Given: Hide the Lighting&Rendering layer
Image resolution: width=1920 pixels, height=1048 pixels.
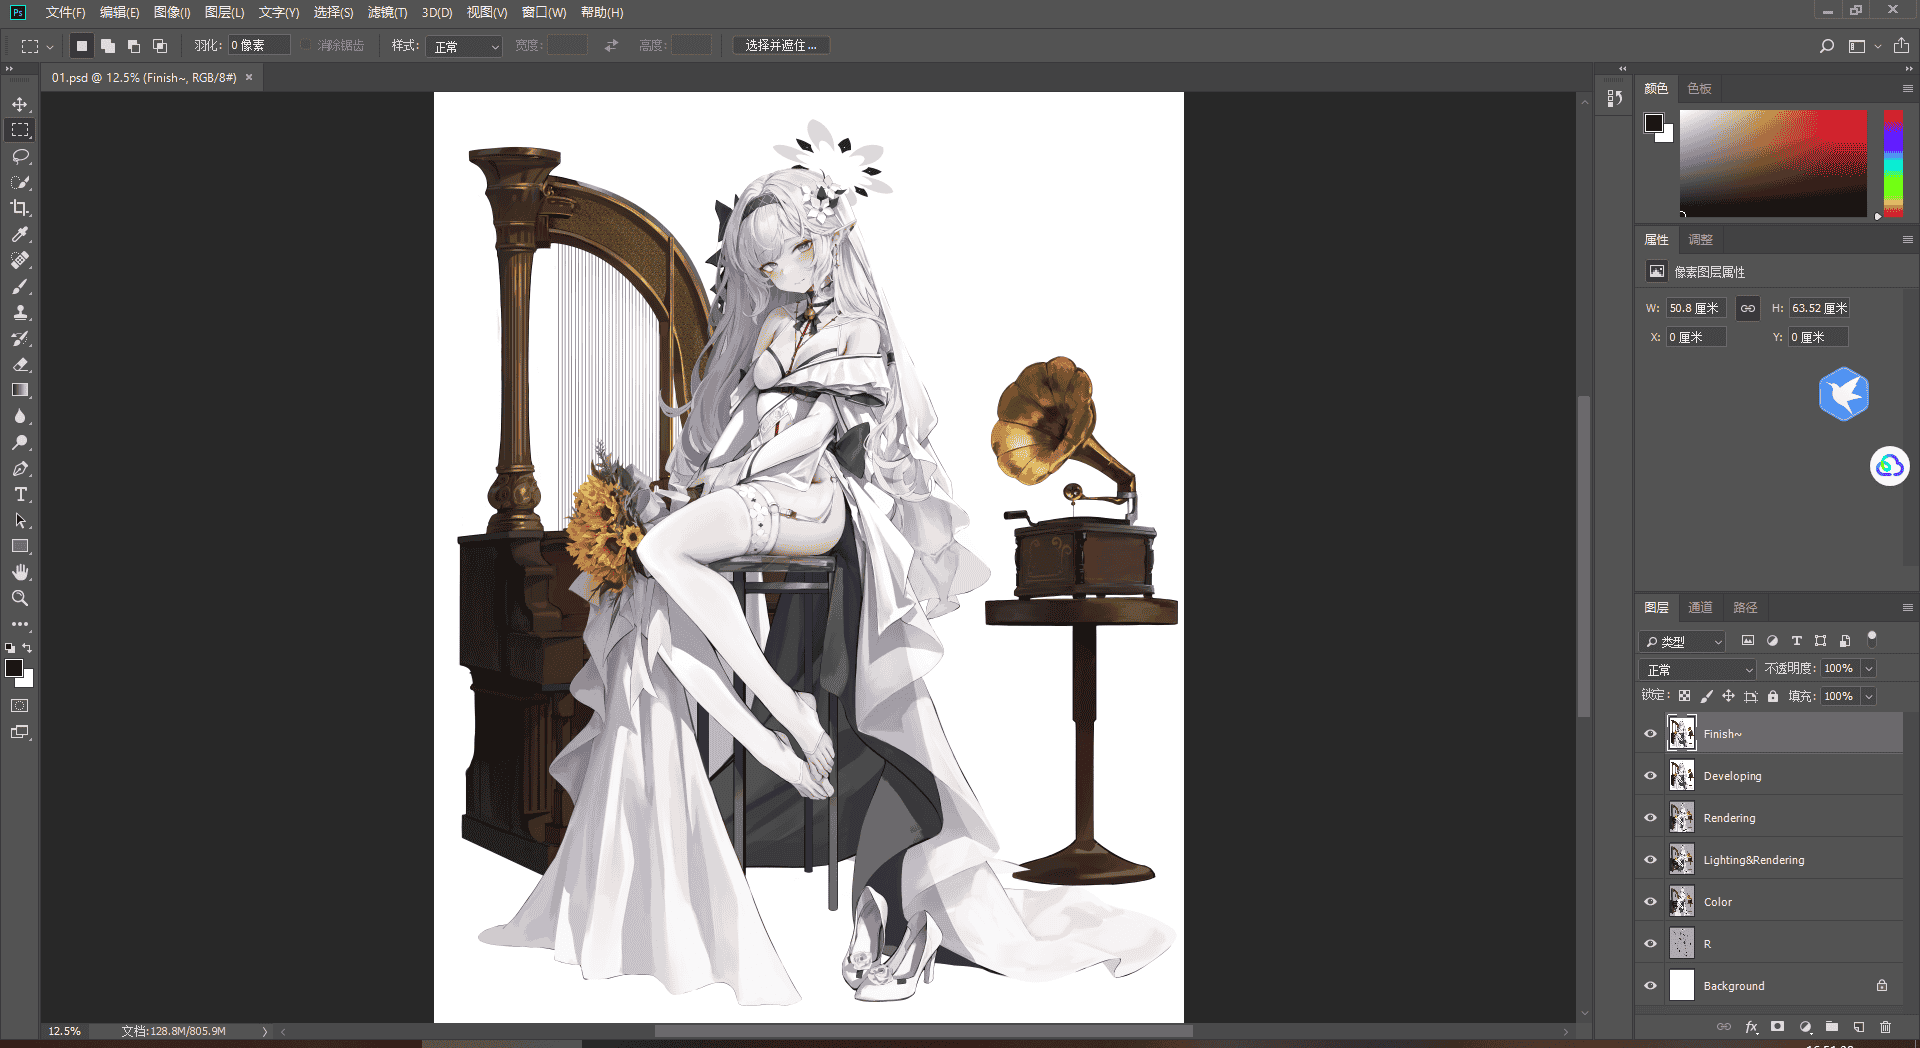Looking at the screenshot, I should (1651, 860).
